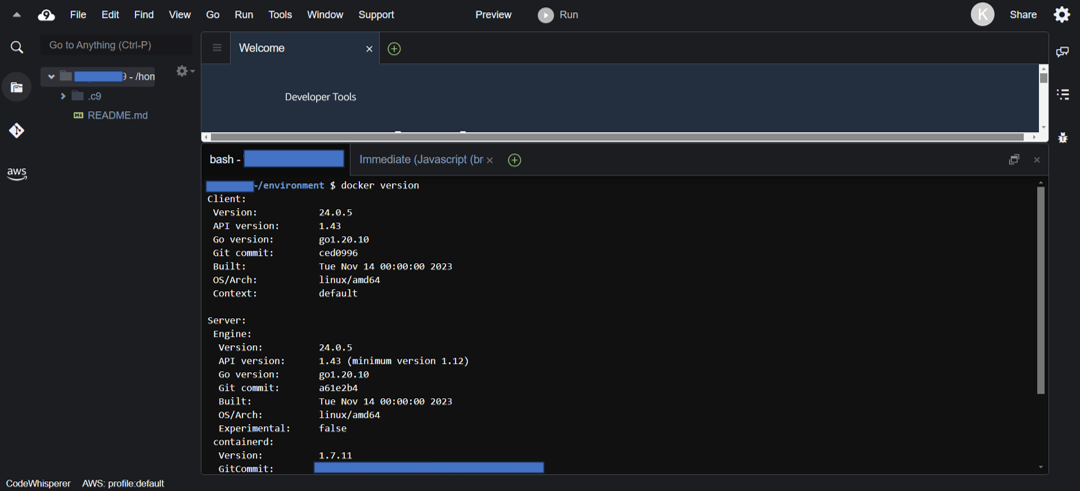Close the Immediate Javascript tab
This screenshot has width=1080, height=491.
tap(490, 160)
